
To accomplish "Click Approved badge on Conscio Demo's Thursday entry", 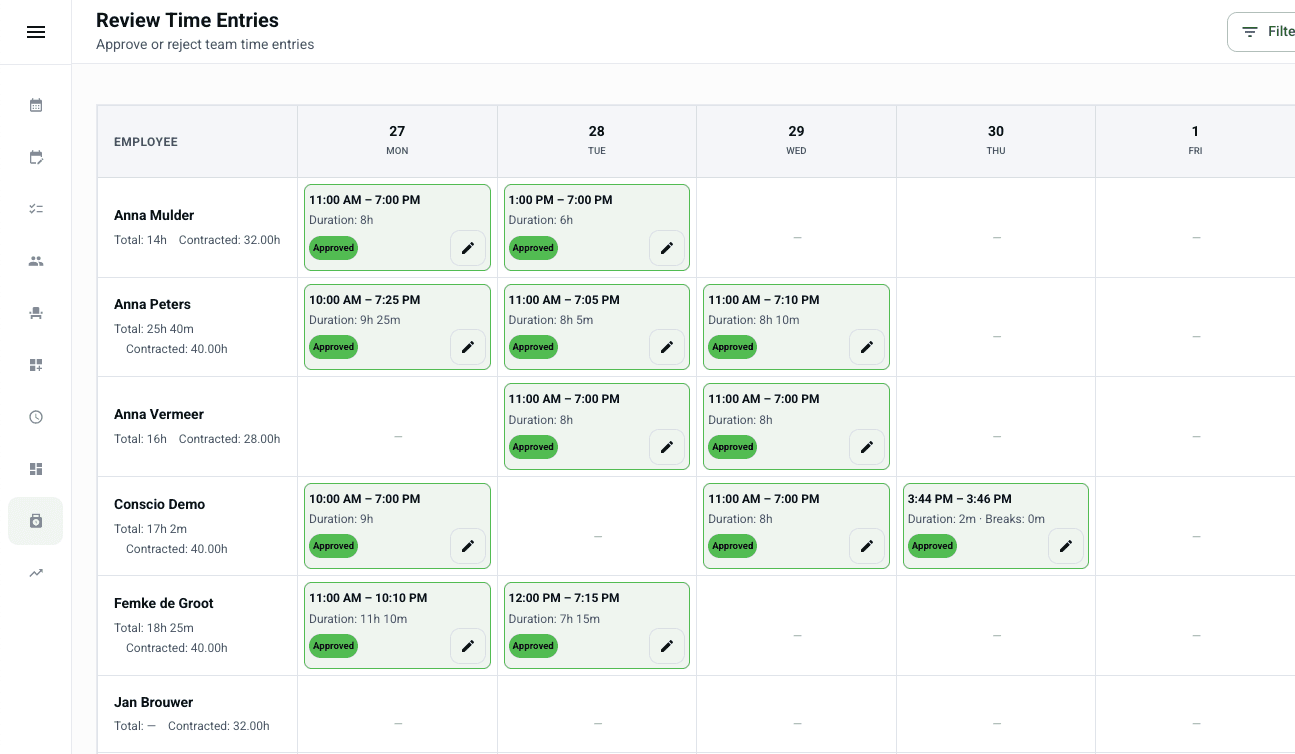I will [932, 546].
